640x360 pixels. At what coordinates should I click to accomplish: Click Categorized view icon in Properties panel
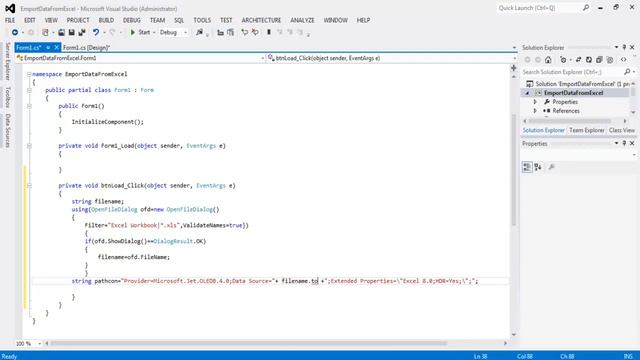[527, 167]
